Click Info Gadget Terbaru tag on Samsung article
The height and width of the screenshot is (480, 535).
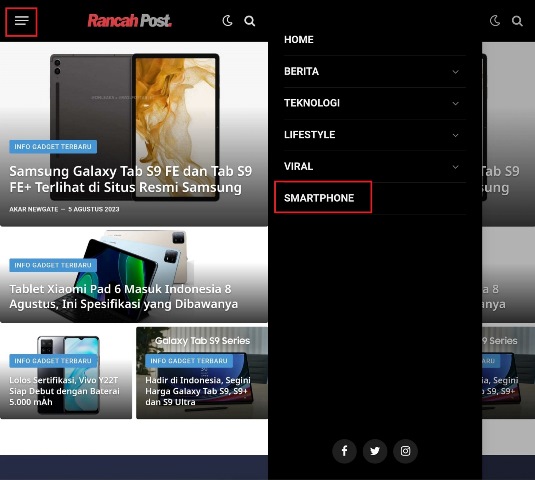53,147
